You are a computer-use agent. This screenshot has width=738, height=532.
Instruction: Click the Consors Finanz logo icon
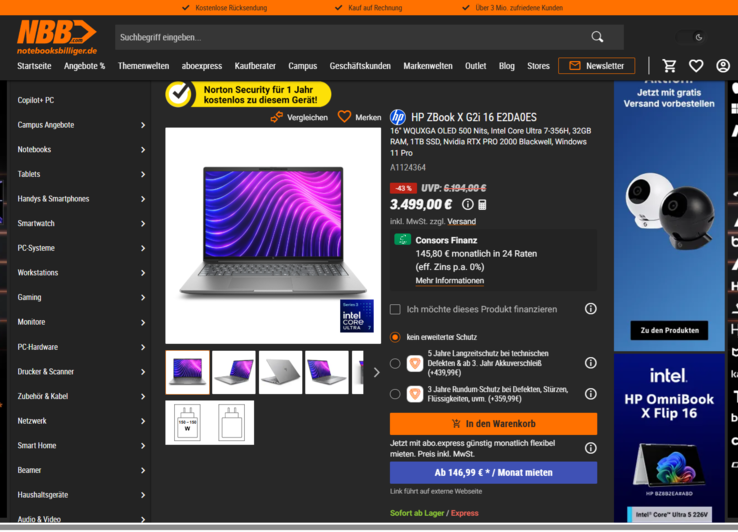pyautogui.click(x=402, y=240)
